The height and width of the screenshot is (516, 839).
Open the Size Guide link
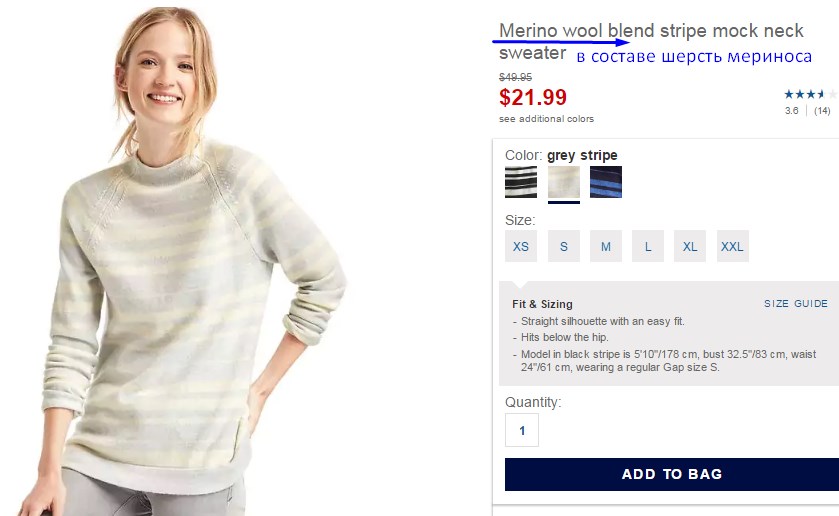(796, 303)
